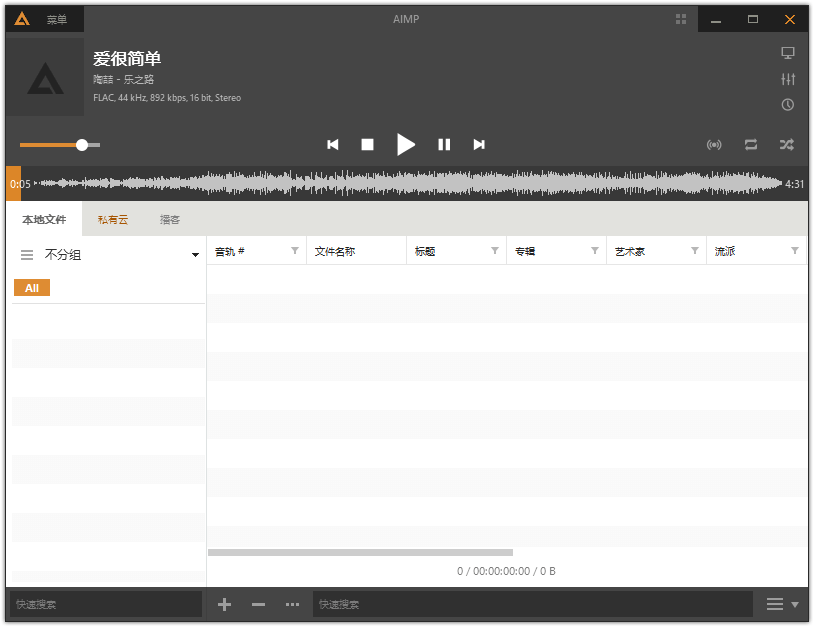Add files with the plus icon

(x=224, y=604)
